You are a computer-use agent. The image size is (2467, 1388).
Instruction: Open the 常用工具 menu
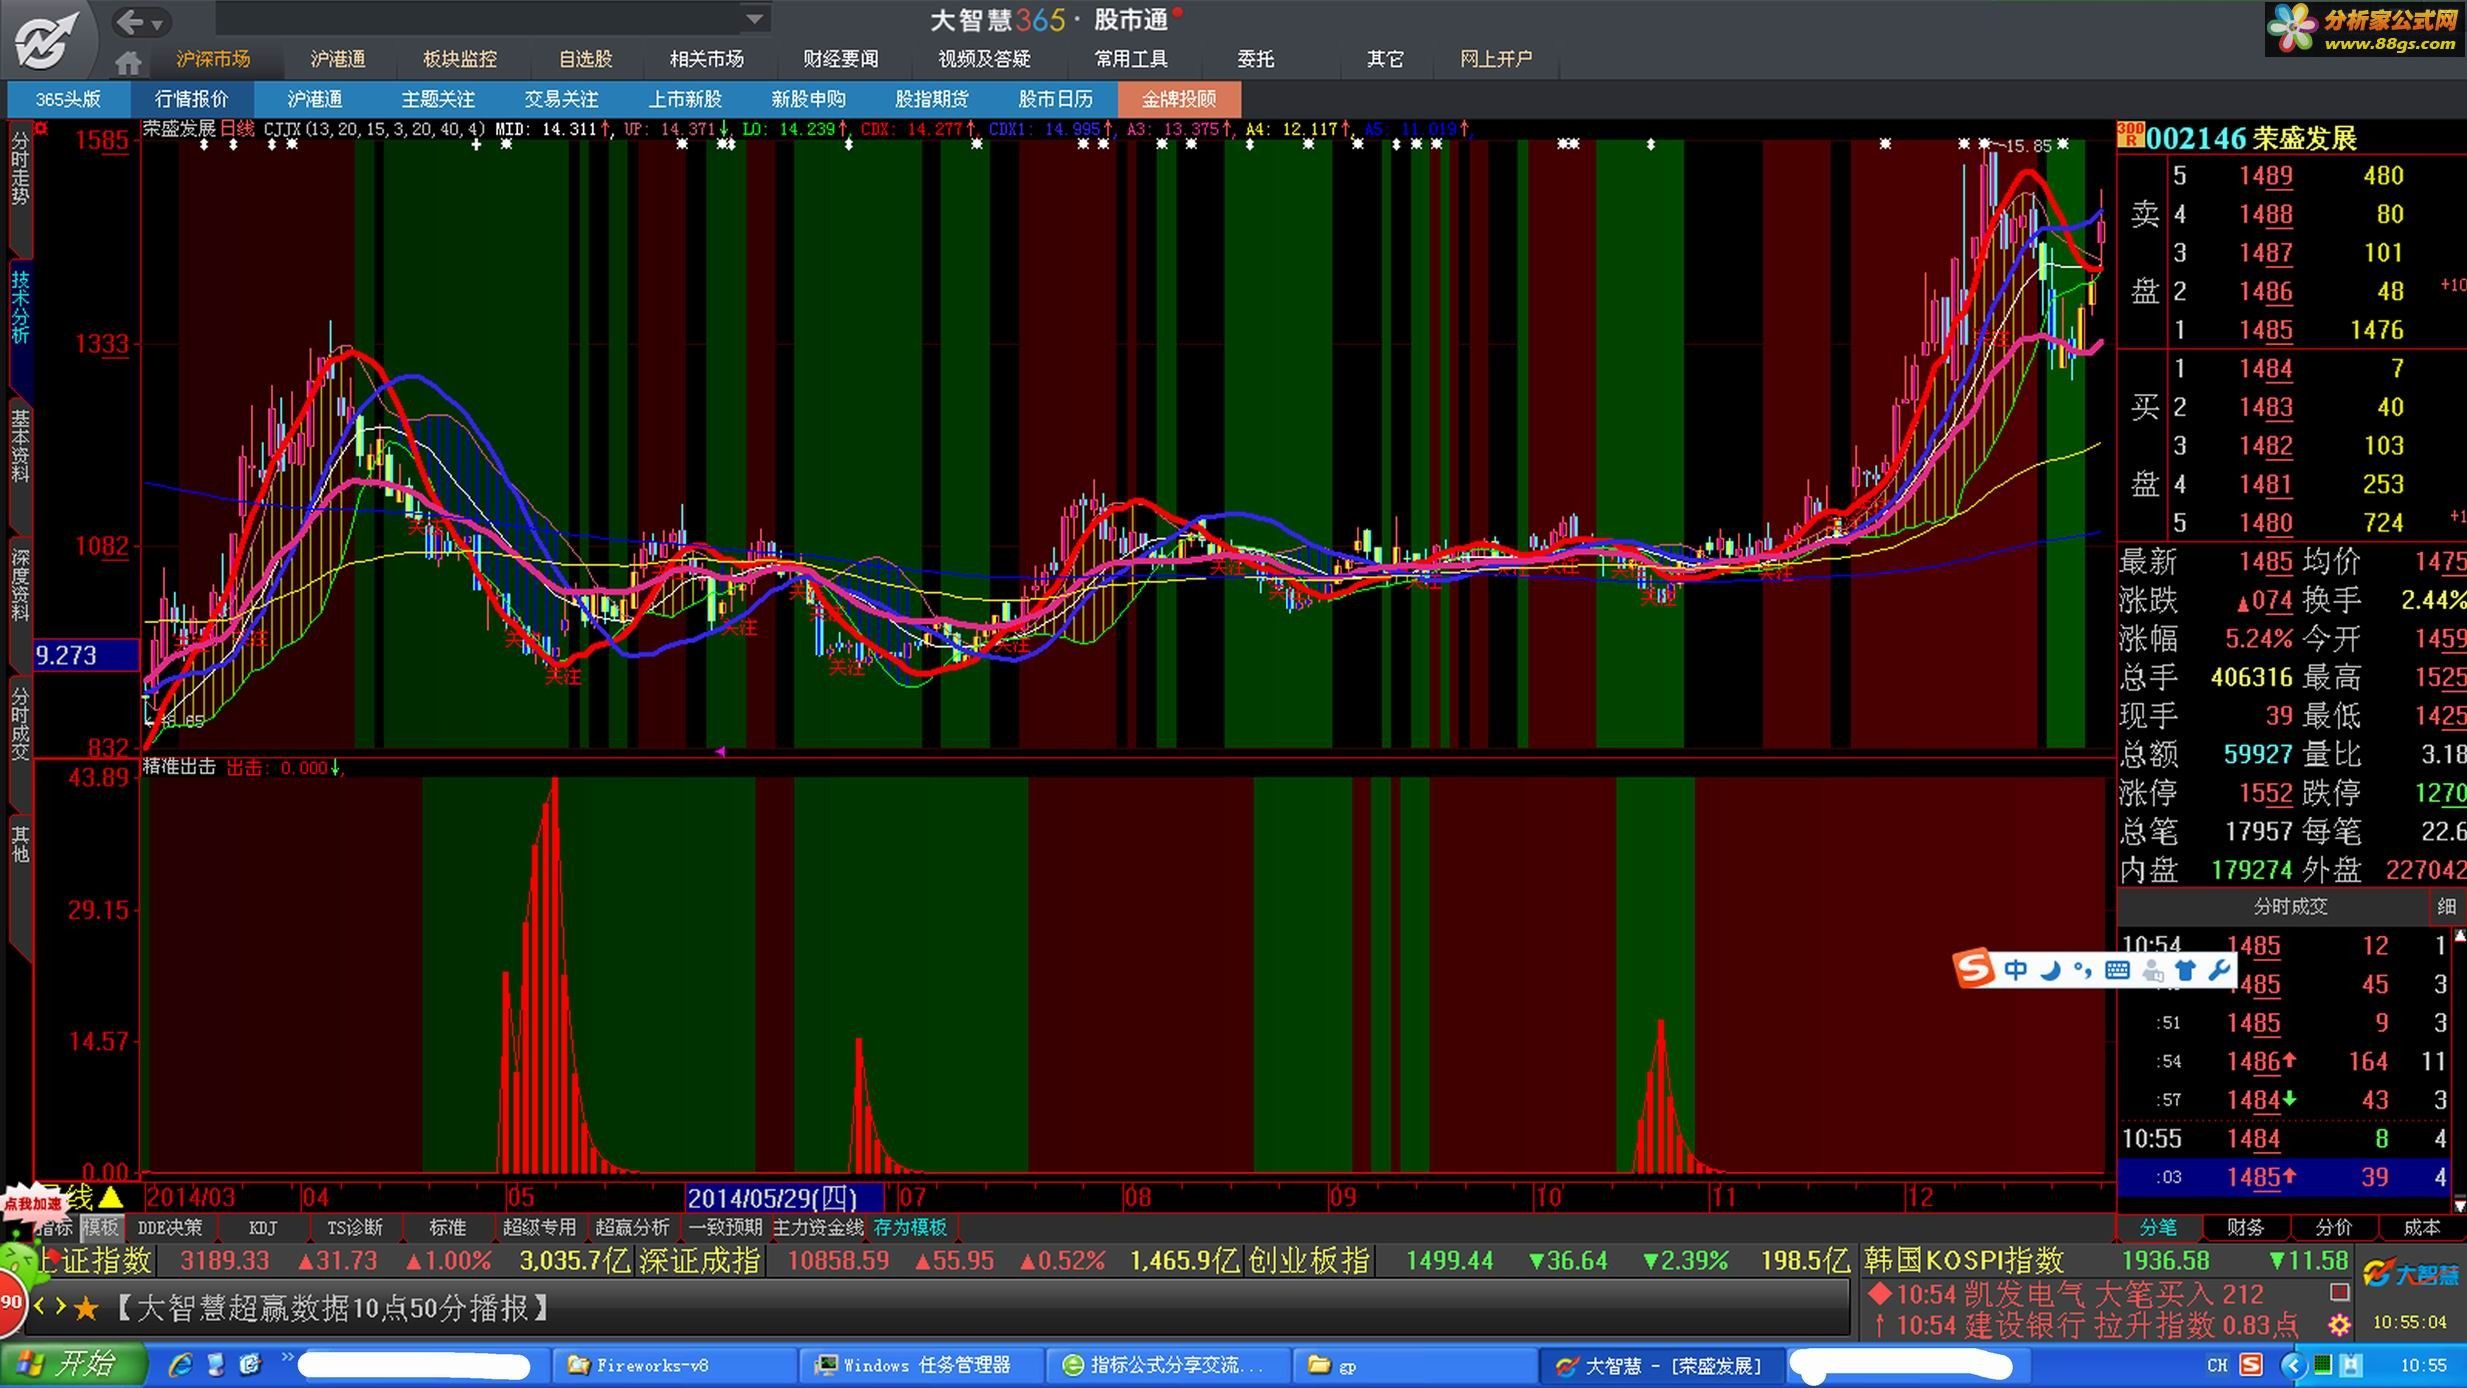pyautogui.click(x=1131, y=59)
